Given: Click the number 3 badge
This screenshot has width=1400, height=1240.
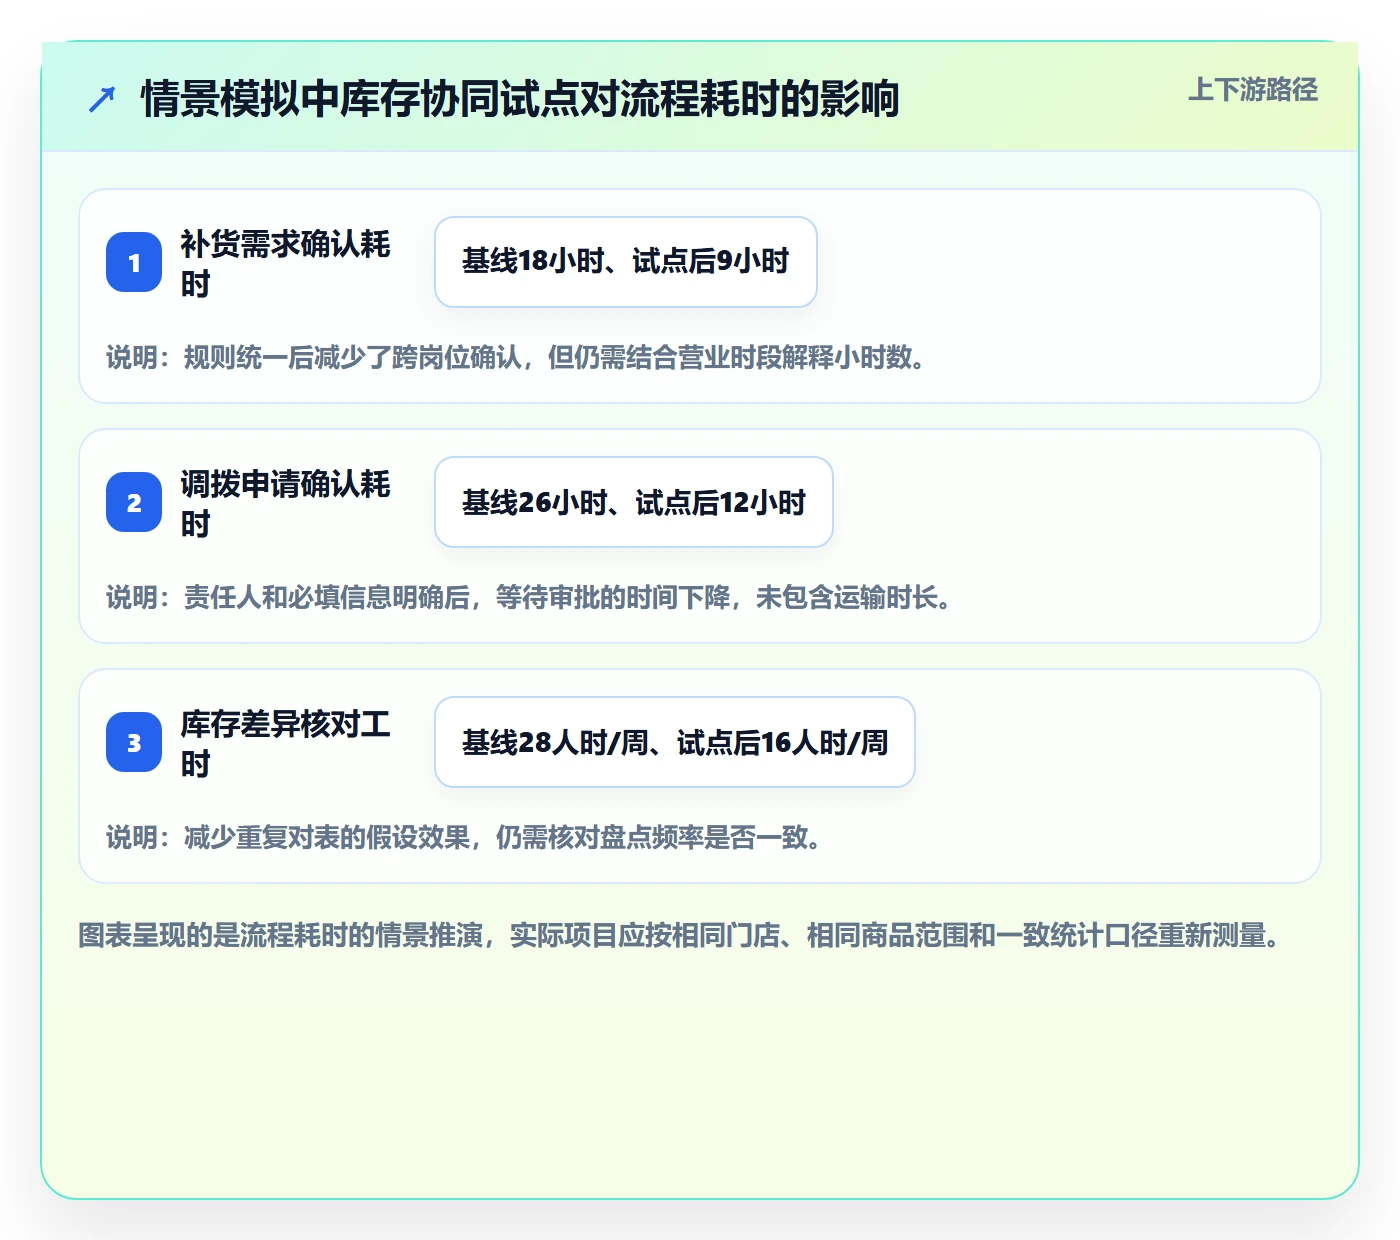Looking at the screenshot, I should (x=134, y=742).
